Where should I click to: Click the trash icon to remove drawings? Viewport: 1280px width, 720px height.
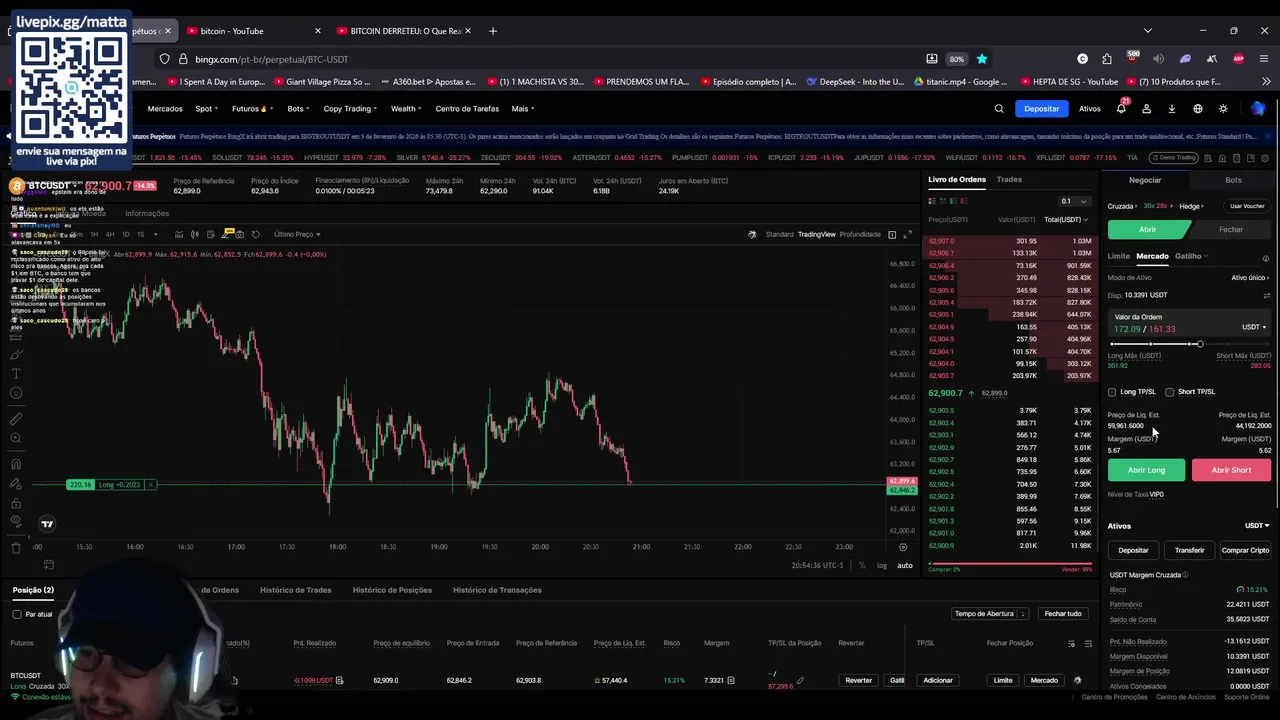(x=16, y=548)
